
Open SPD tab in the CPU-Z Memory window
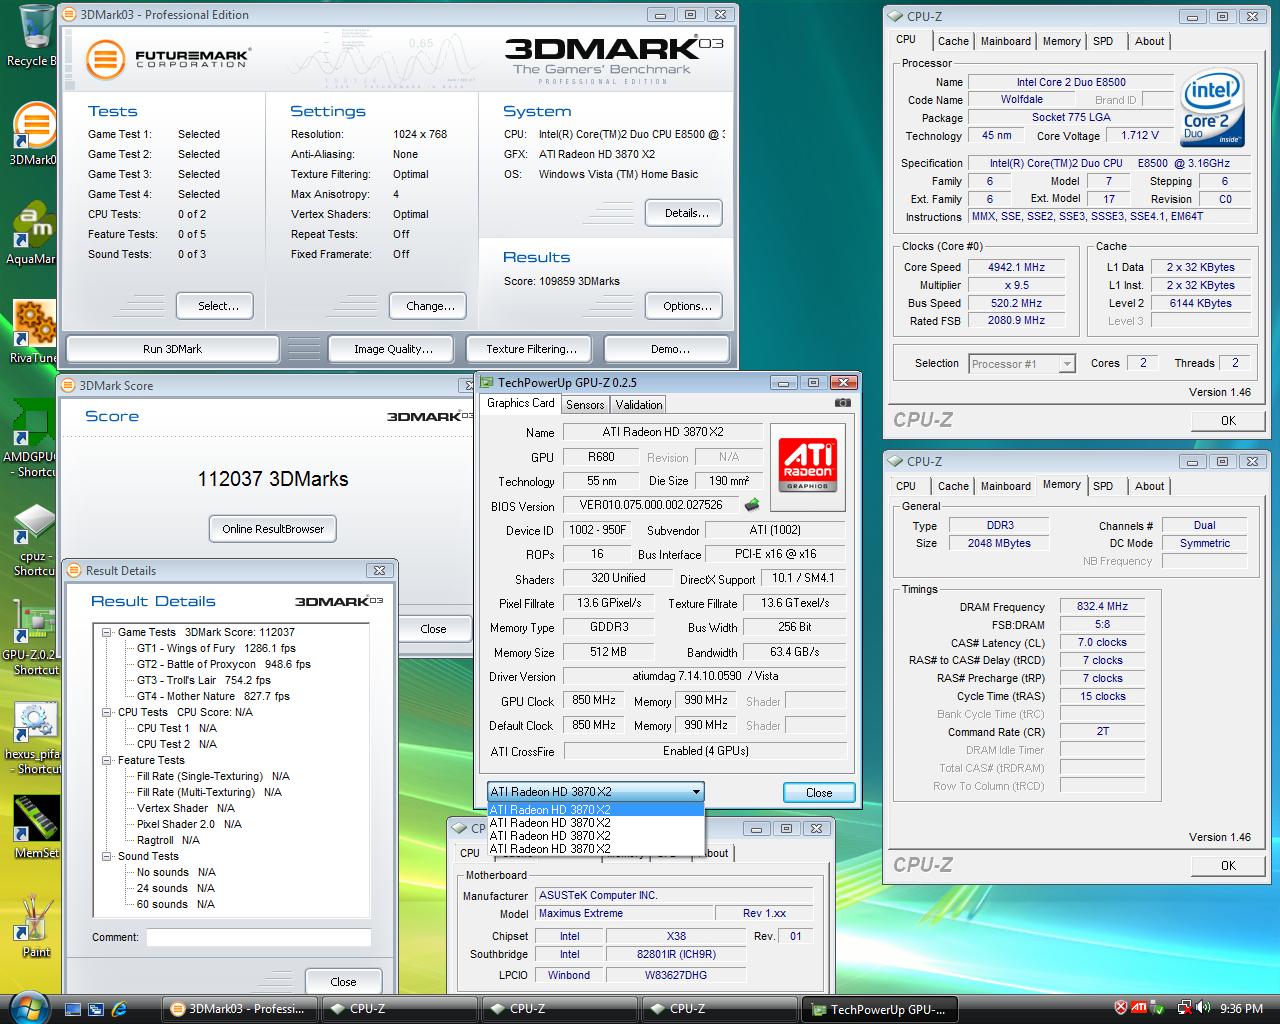[x=1103, y=486]
